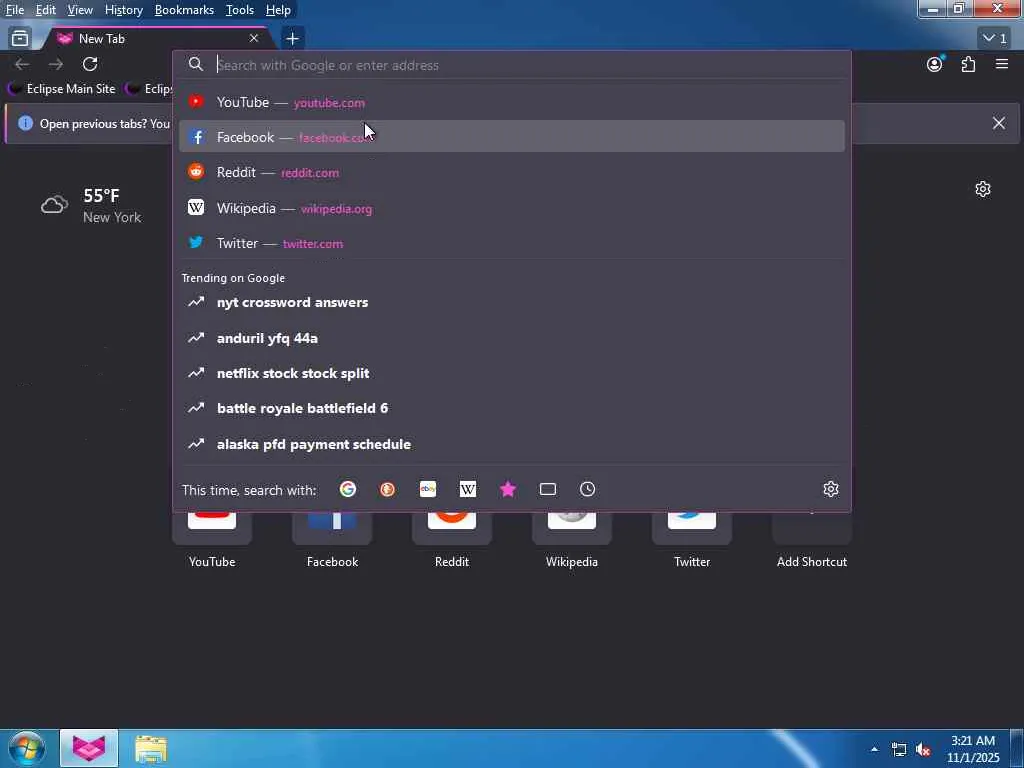Open the Tools menu
The width and height of the screenshot is (1024, 768).
tap(240, 10)
